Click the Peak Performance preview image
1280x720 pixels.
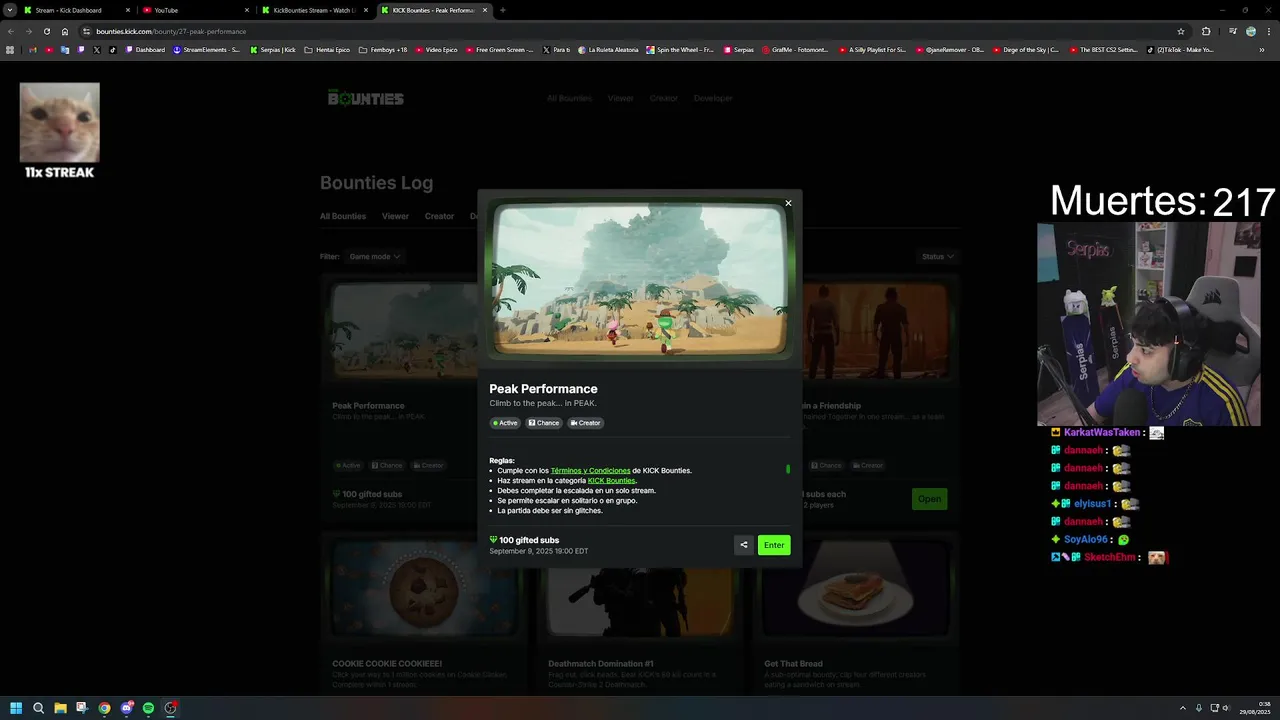(640, 279)
